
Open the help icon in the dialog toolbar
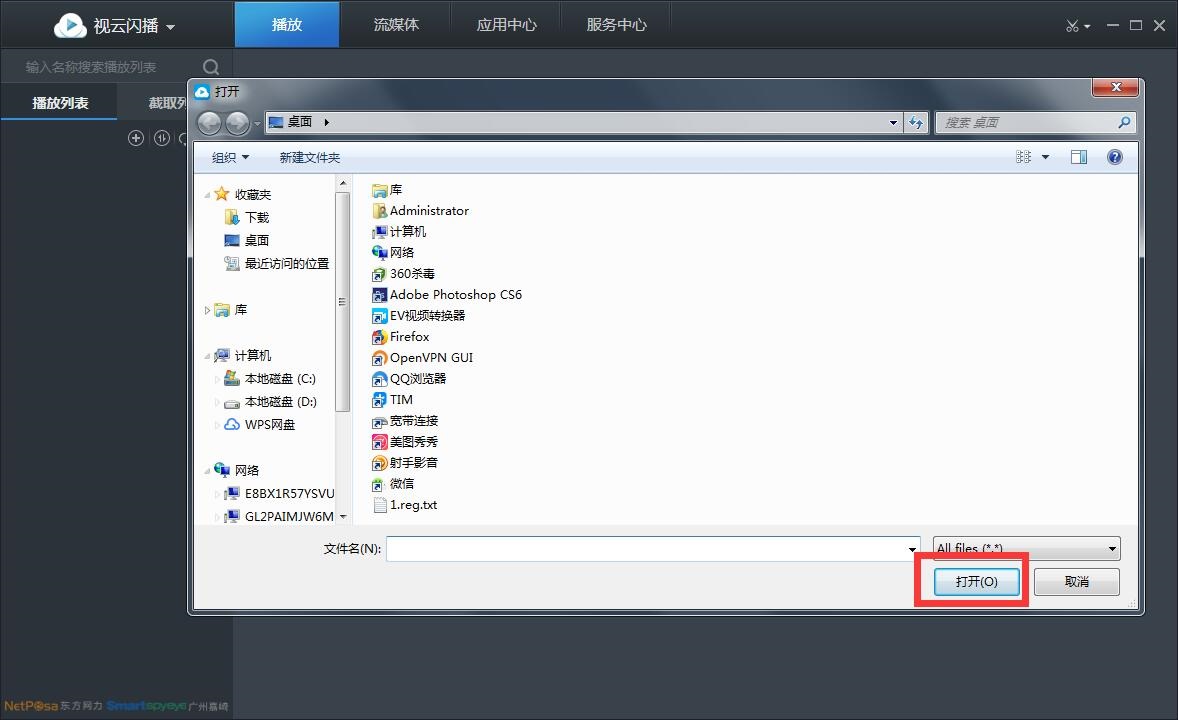1115,157
